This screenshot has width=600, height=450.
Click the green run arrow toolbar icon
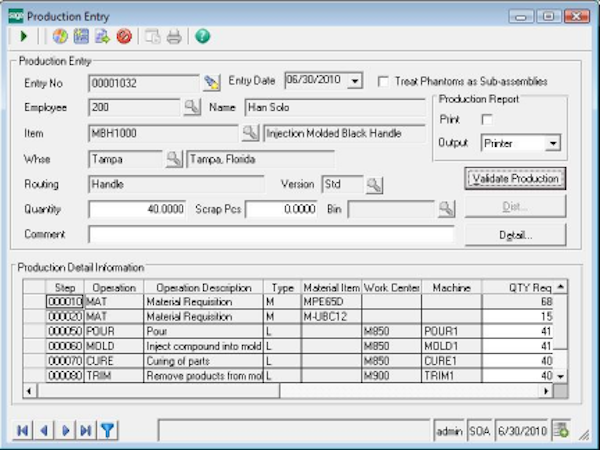24,37
